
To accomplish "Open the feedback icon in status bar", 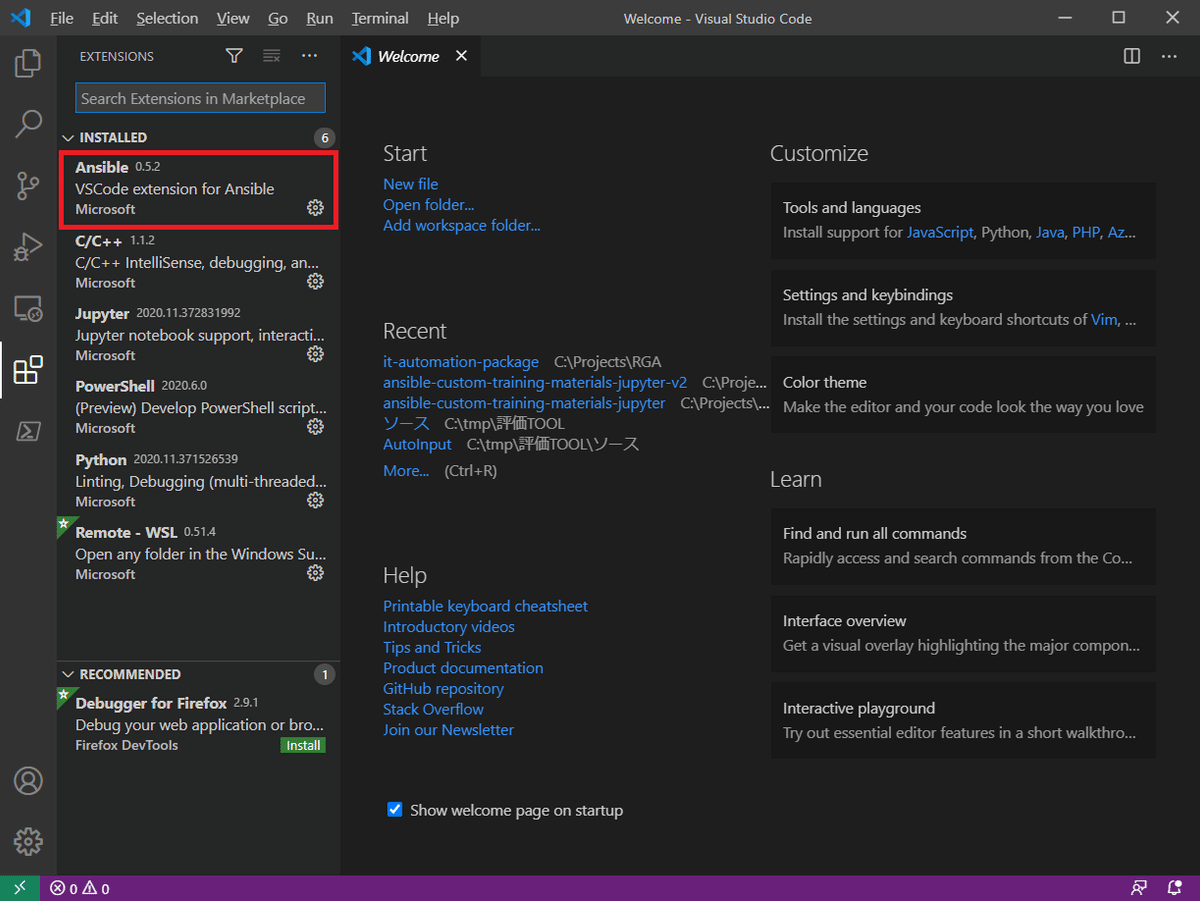I will point(1139,888).
